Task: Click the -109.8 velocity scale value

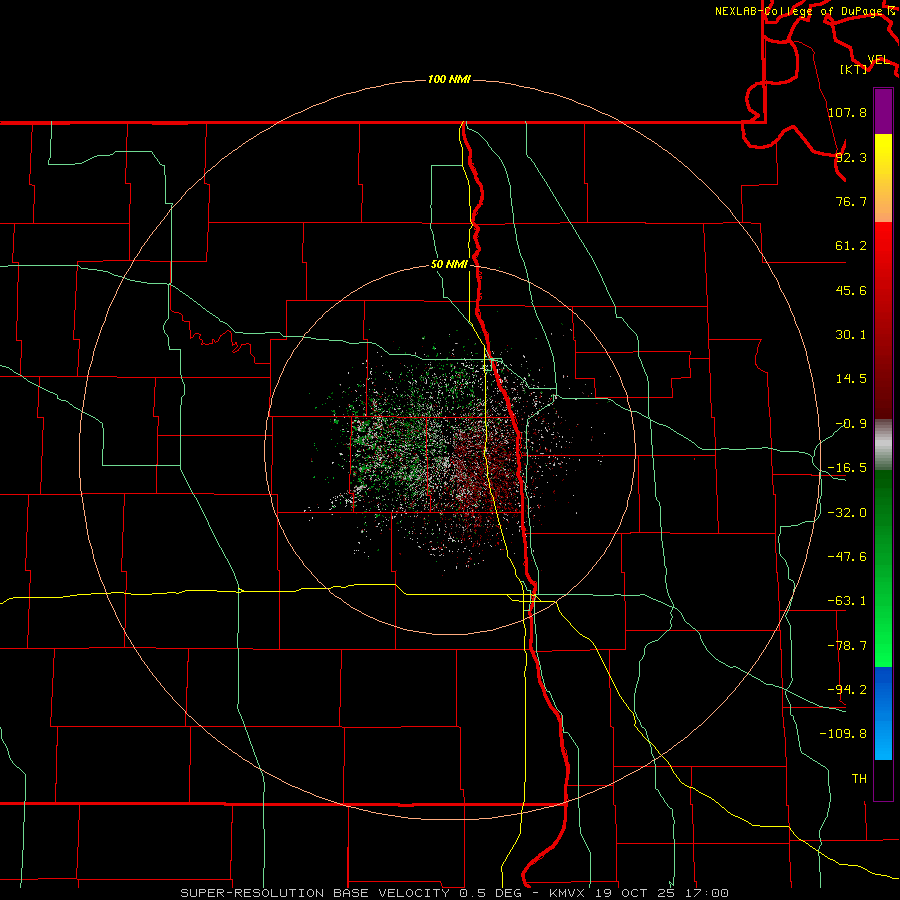Action: point(843,734)
